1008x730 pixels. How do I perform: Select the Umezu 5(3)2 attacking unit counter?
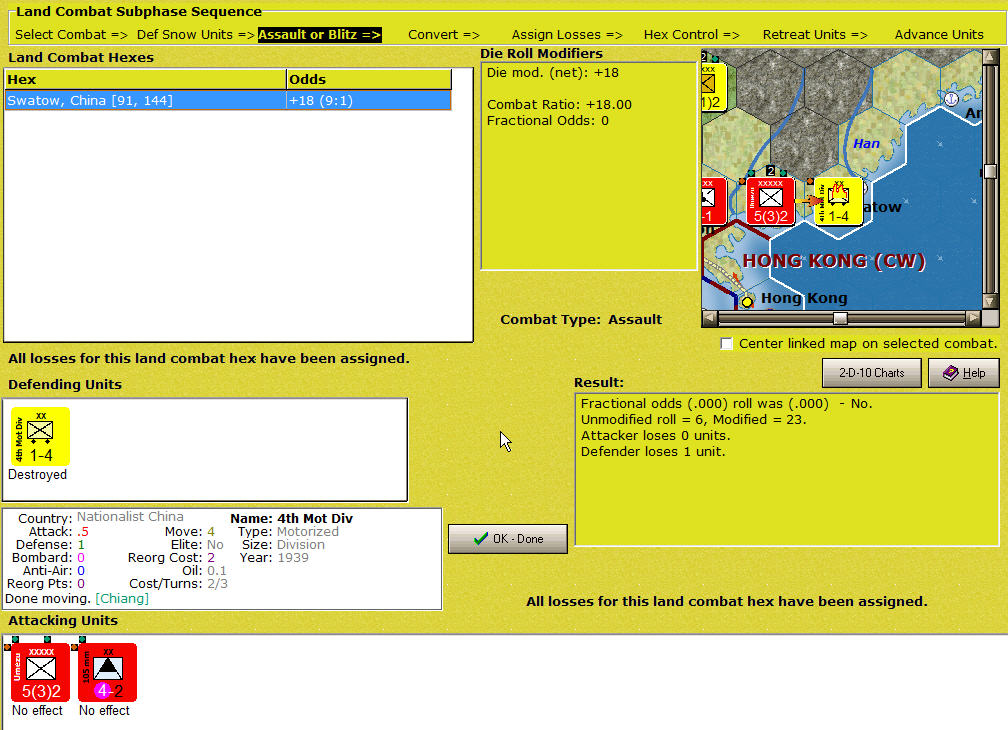[x=40, y=672]
